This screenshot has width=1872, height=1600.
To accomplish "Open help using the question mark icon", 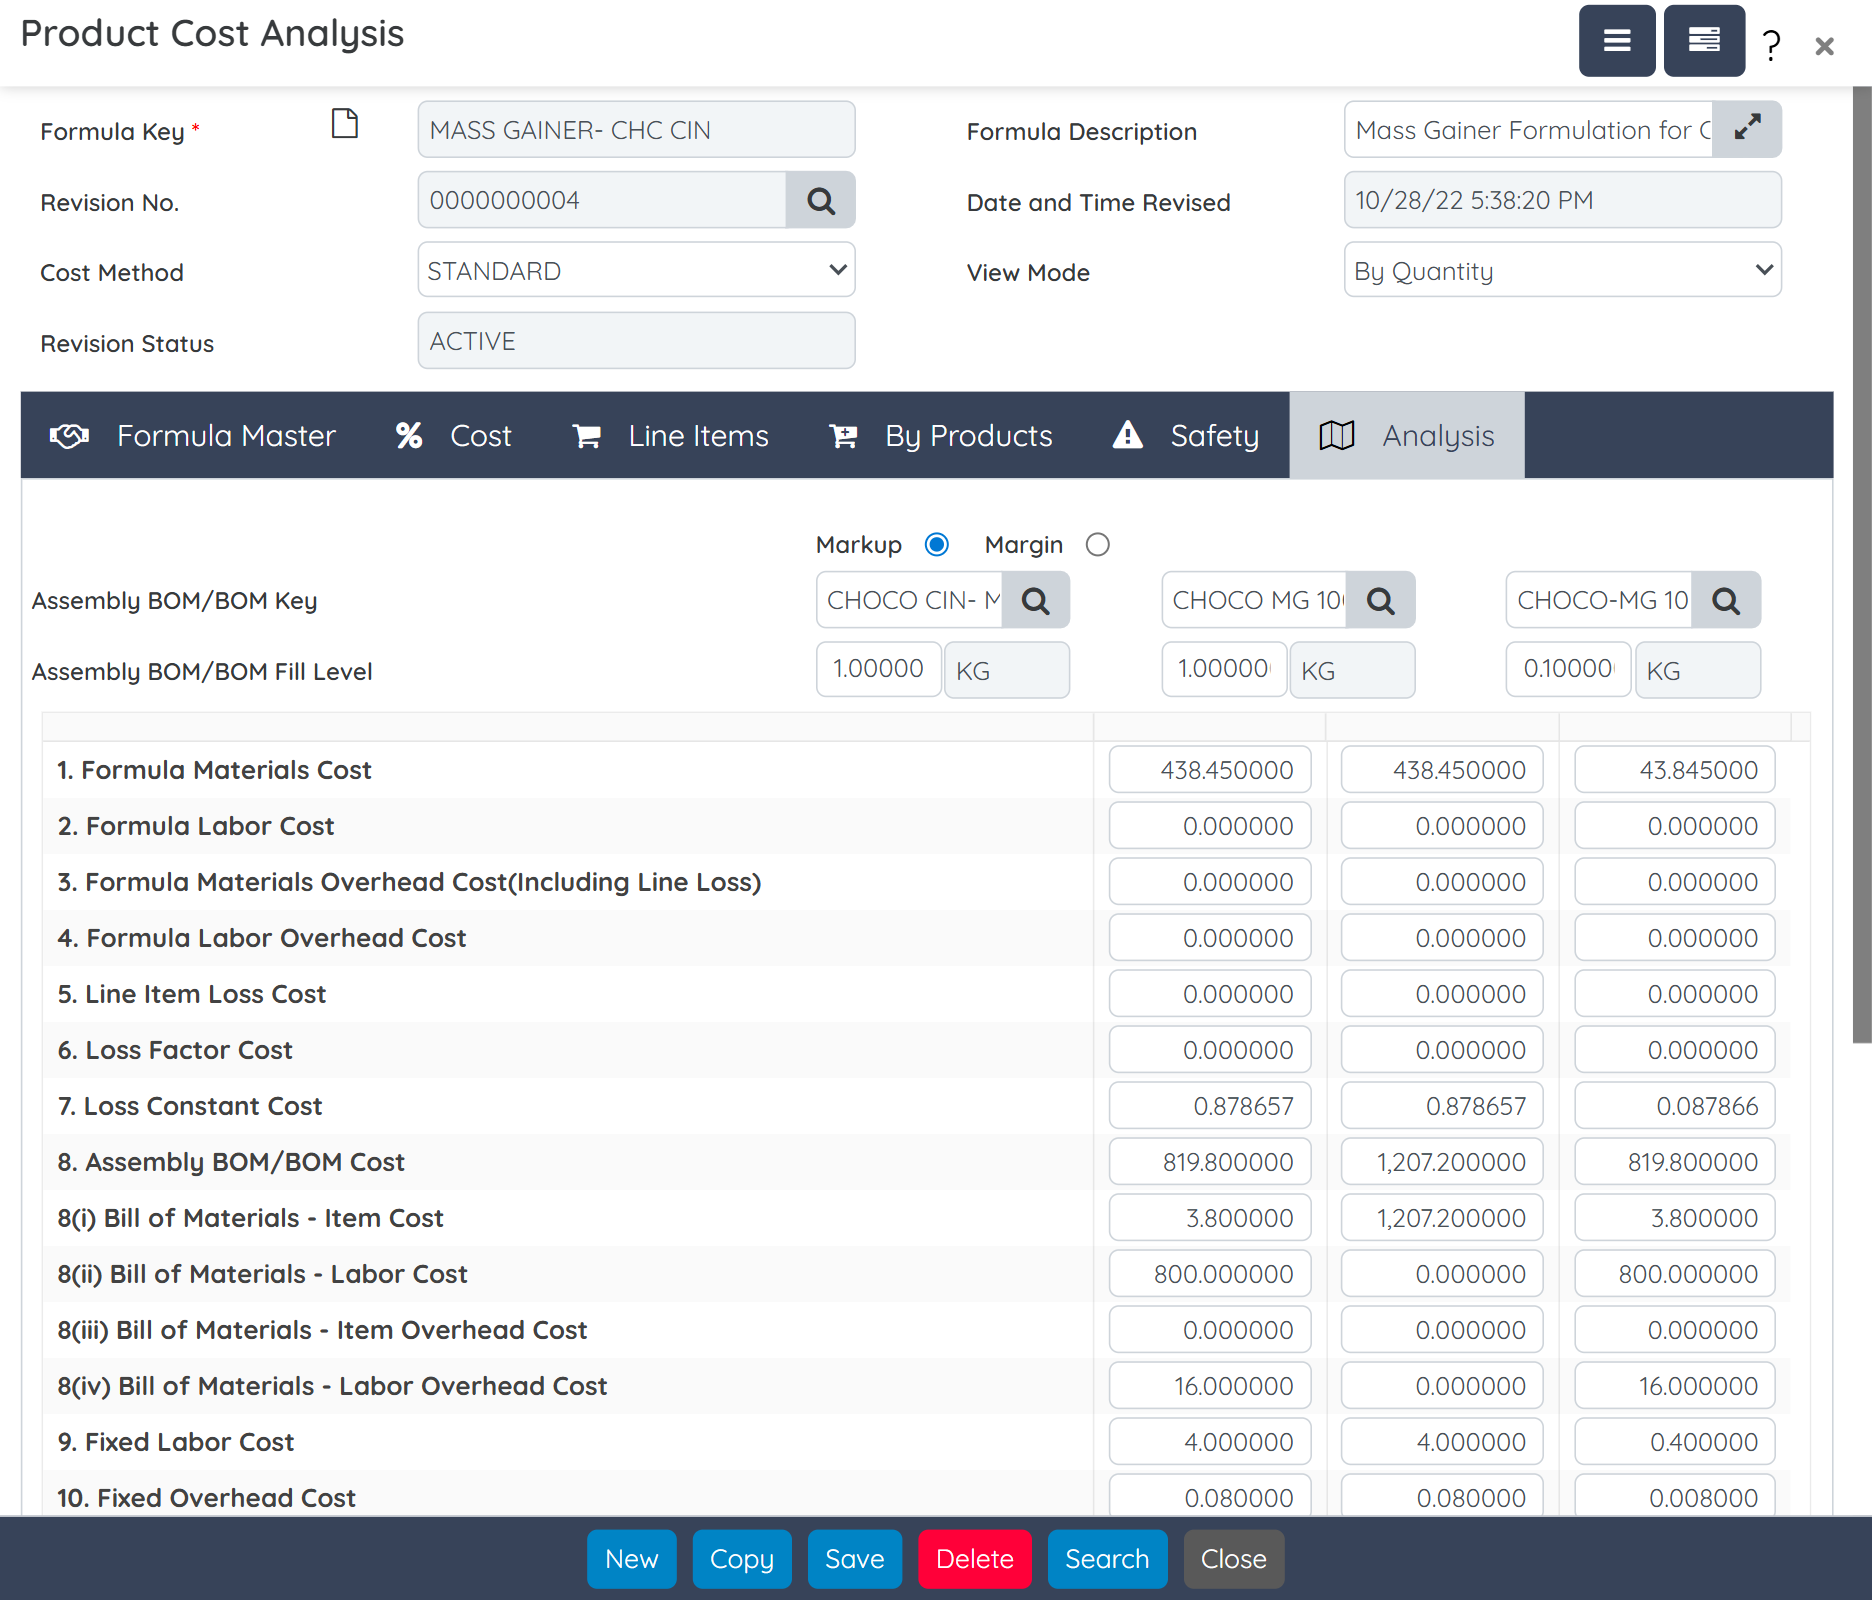I will coord(1769,44).
